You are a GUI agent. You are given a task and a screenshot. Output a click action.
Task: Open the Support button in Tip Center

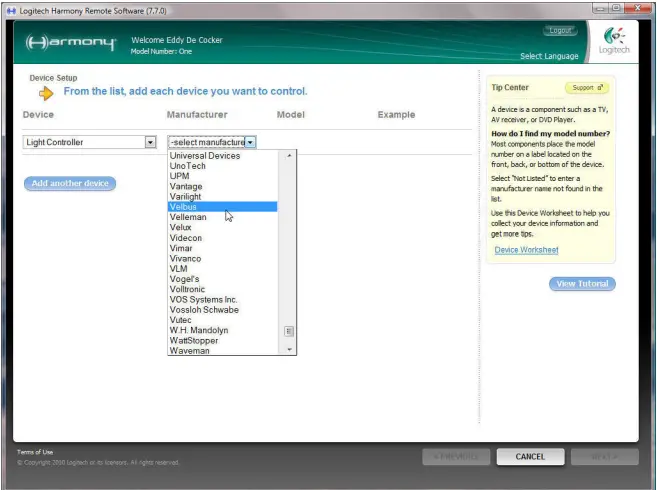pos(587,88)
